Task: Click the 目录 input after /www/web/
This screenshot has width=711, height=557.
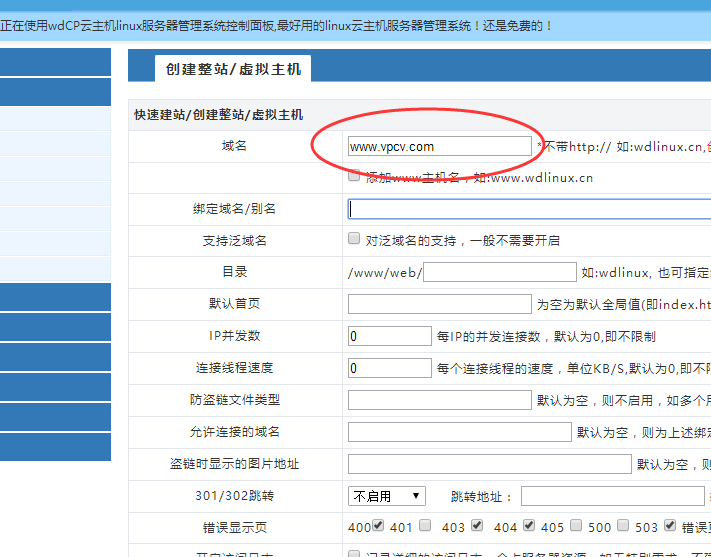Action: click(x=500, y=272)
